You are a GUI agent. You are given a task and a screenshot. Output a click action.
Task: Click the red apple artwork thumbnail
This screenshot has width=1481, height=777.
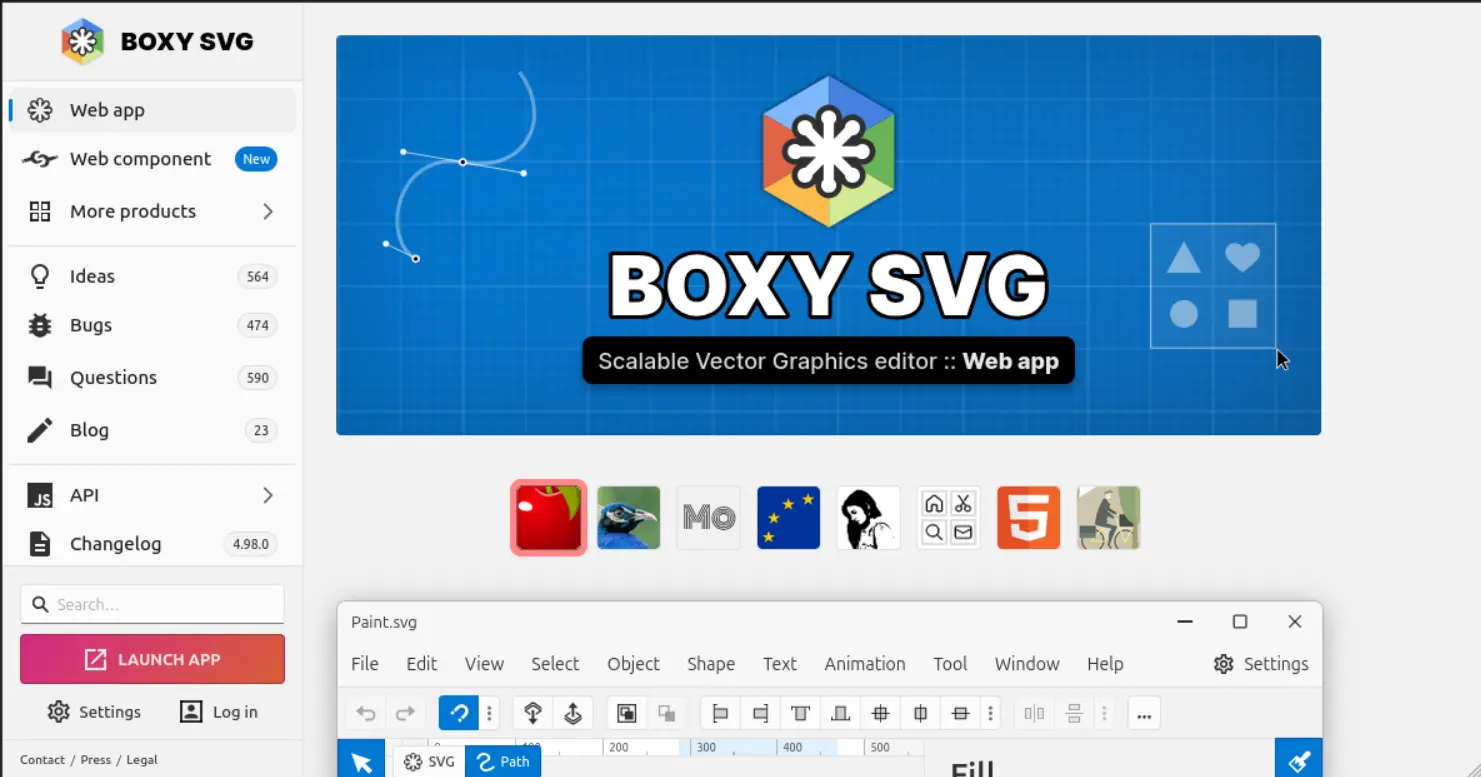pos(548,517)
